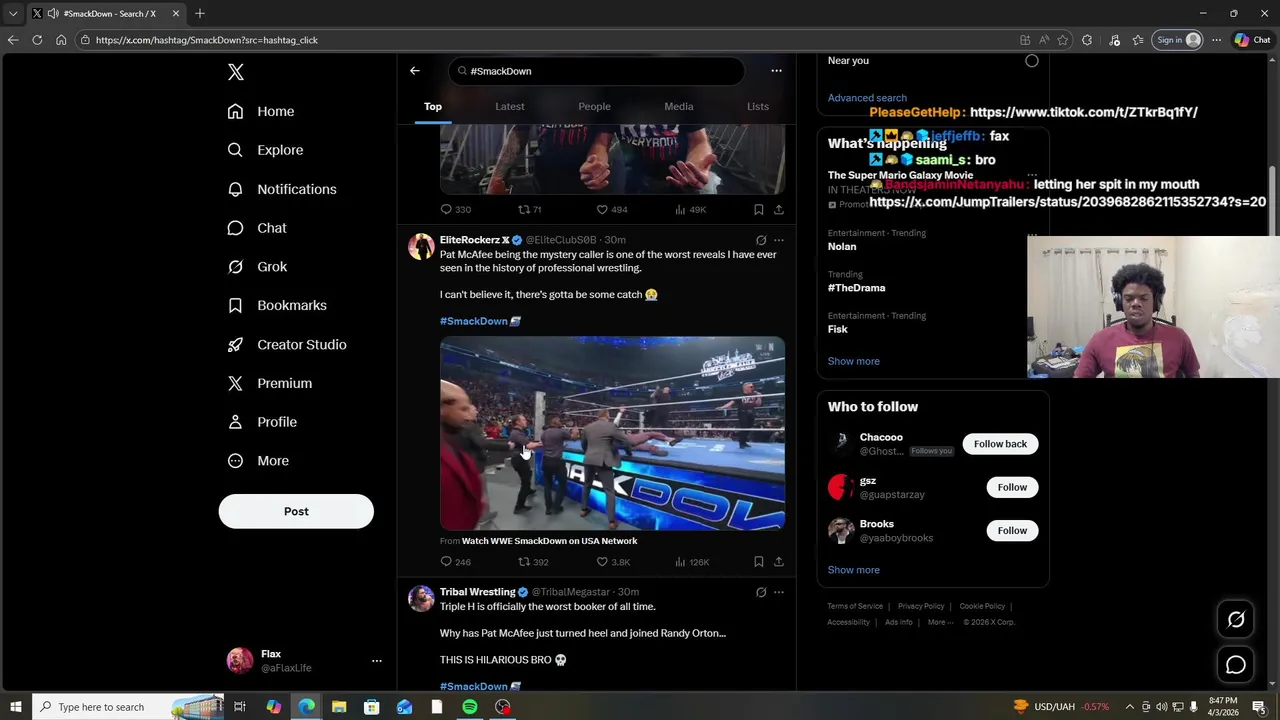Open more options on Tribal Wrestling post
The height and width of the screenshot is (720, 1280).
(779, 592)
